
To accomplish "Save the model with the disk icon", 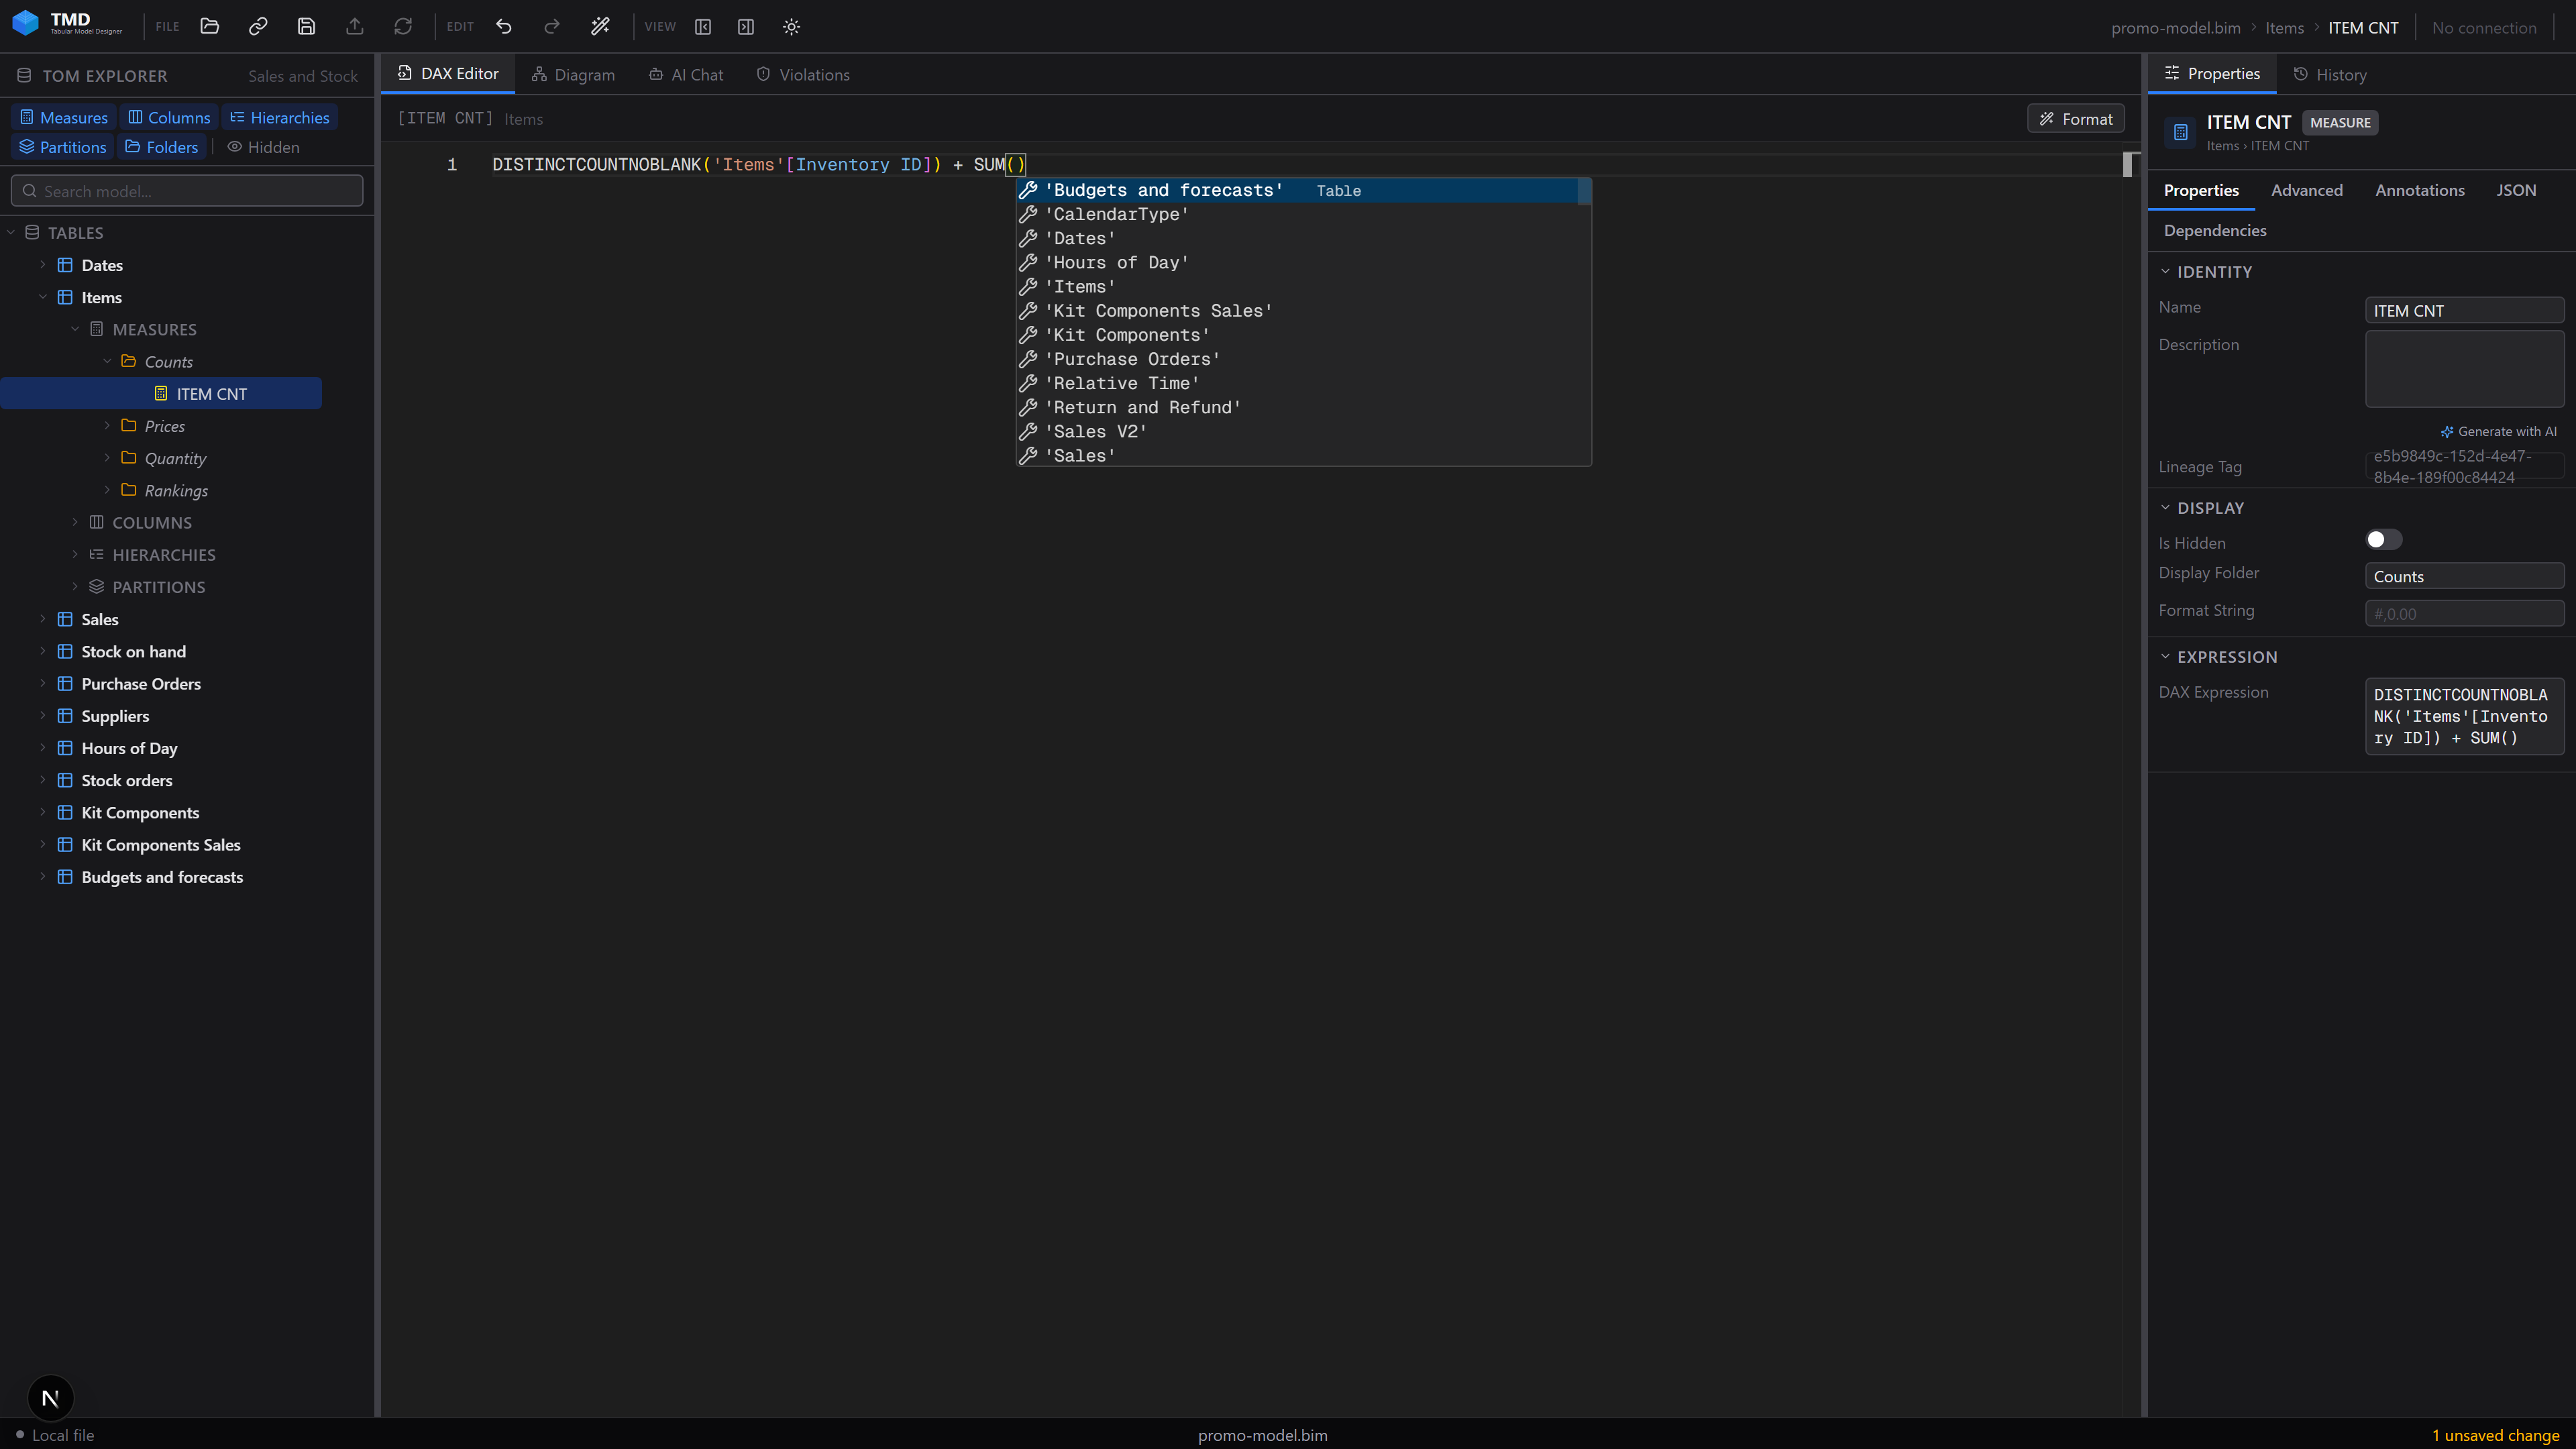I will pos(306,27).
